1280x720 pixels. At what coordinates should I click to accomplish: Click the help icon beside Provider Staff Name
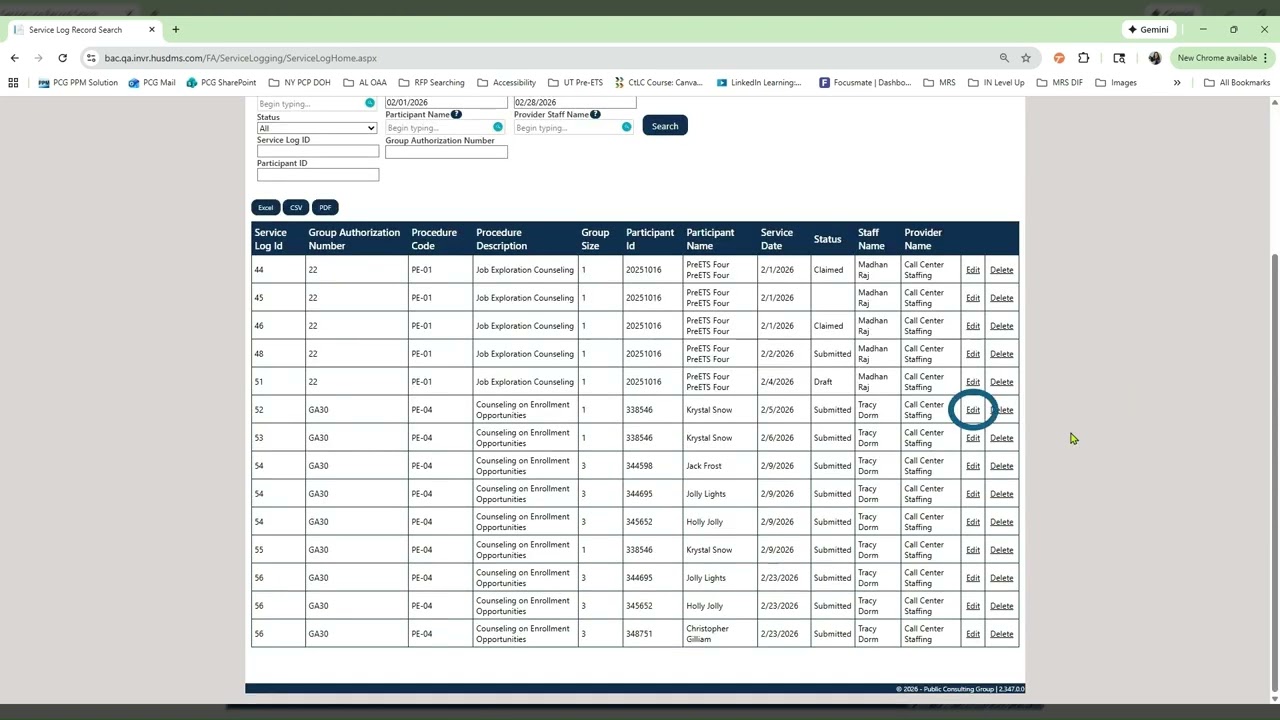pyautogui.click(x=595, y=114)
